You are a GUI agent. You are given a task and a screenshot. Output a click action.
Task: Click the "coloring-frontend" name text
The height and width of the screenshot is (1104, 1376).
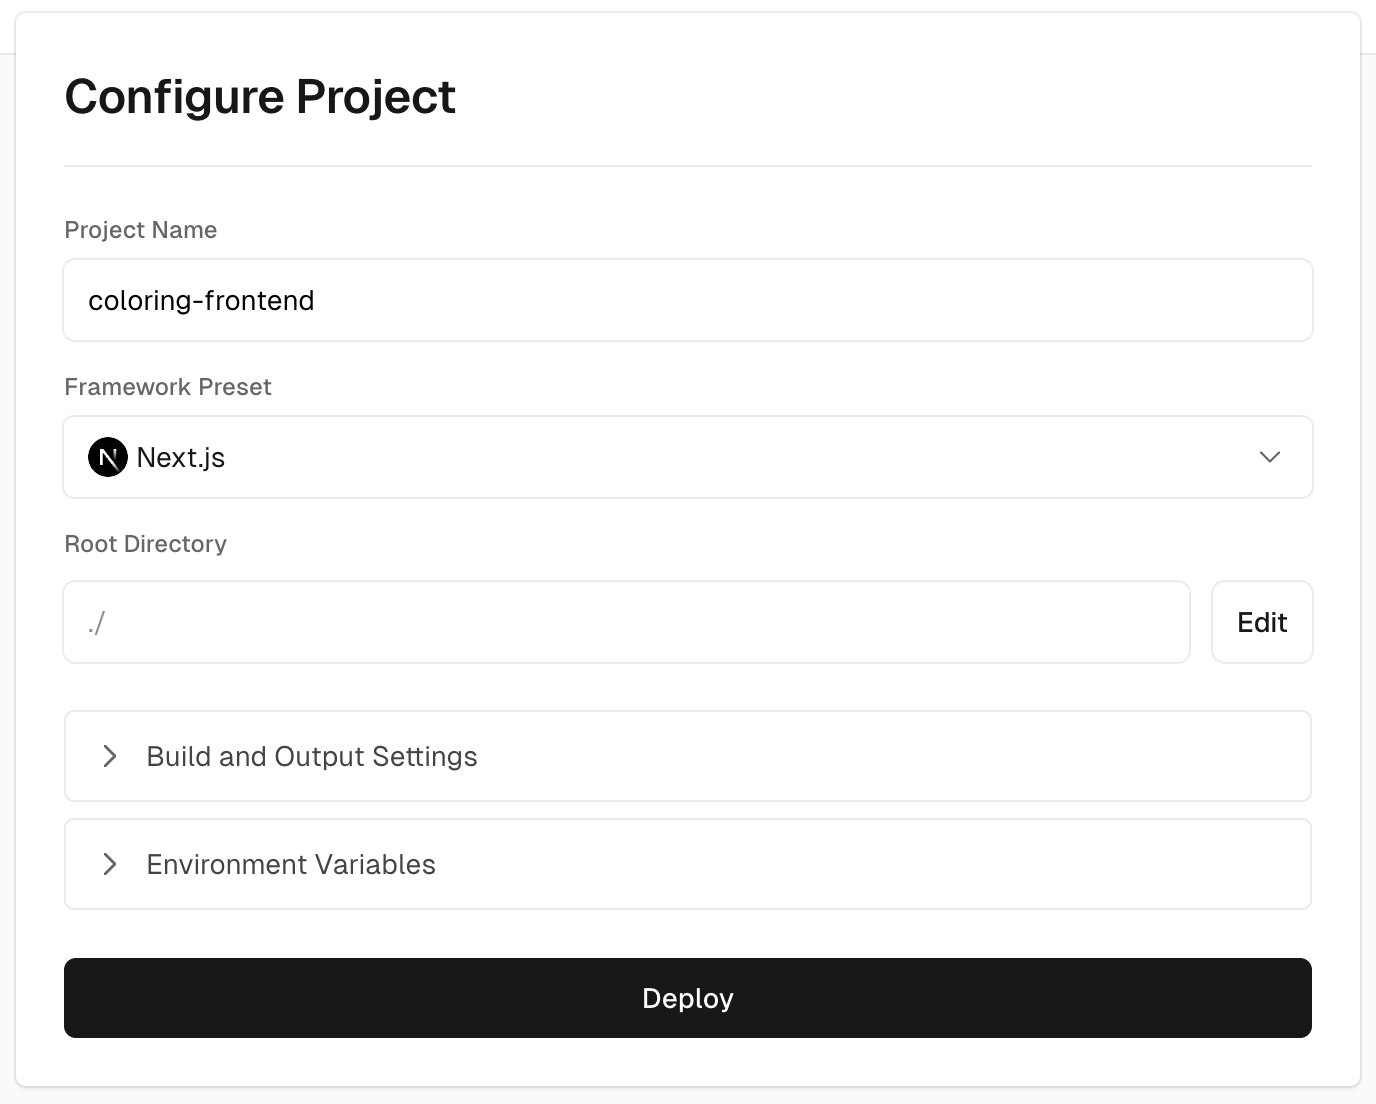pyautogui.click(x=201, y=300)
